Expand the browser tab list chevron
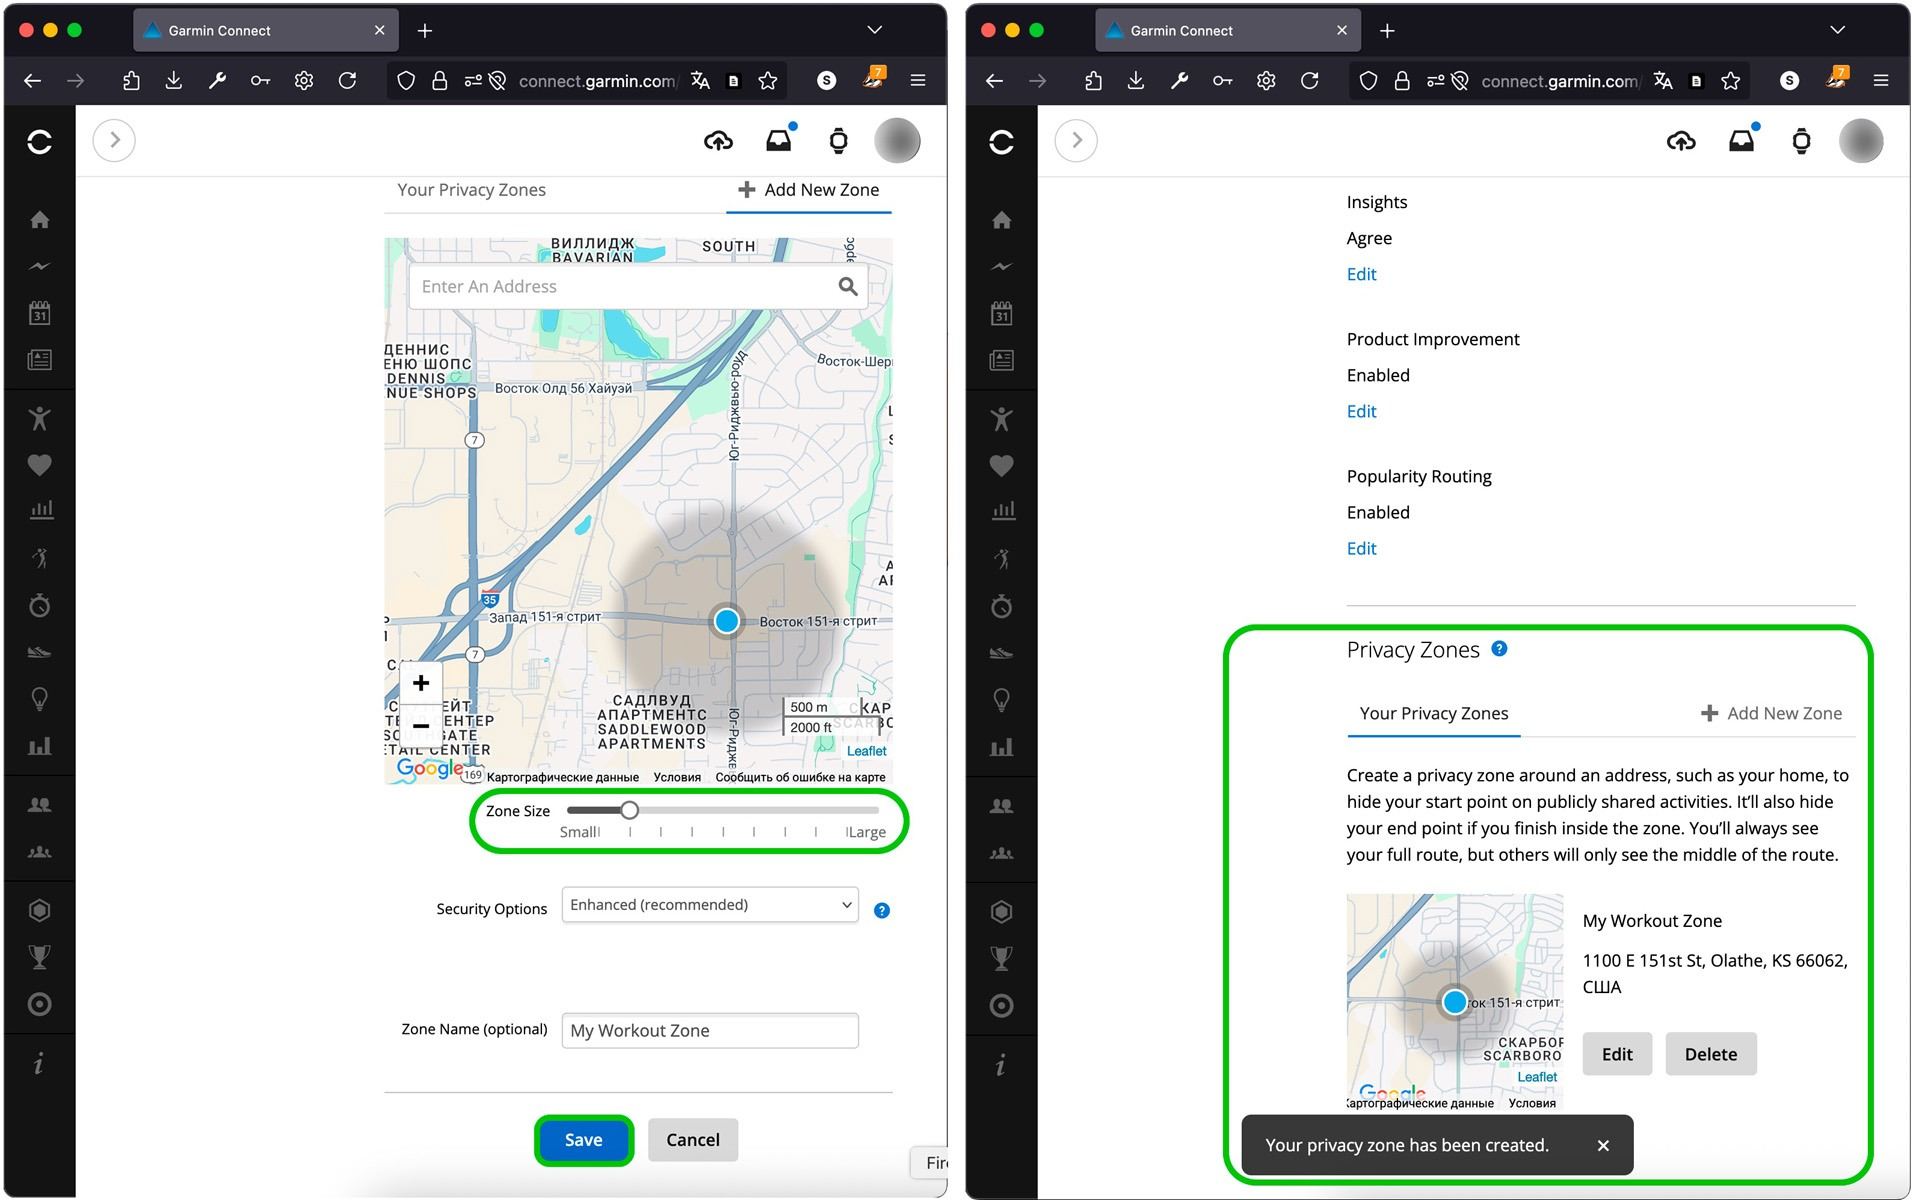Screen dimensions: 1913x1200 pyautogui.click(x=875, y=29)
